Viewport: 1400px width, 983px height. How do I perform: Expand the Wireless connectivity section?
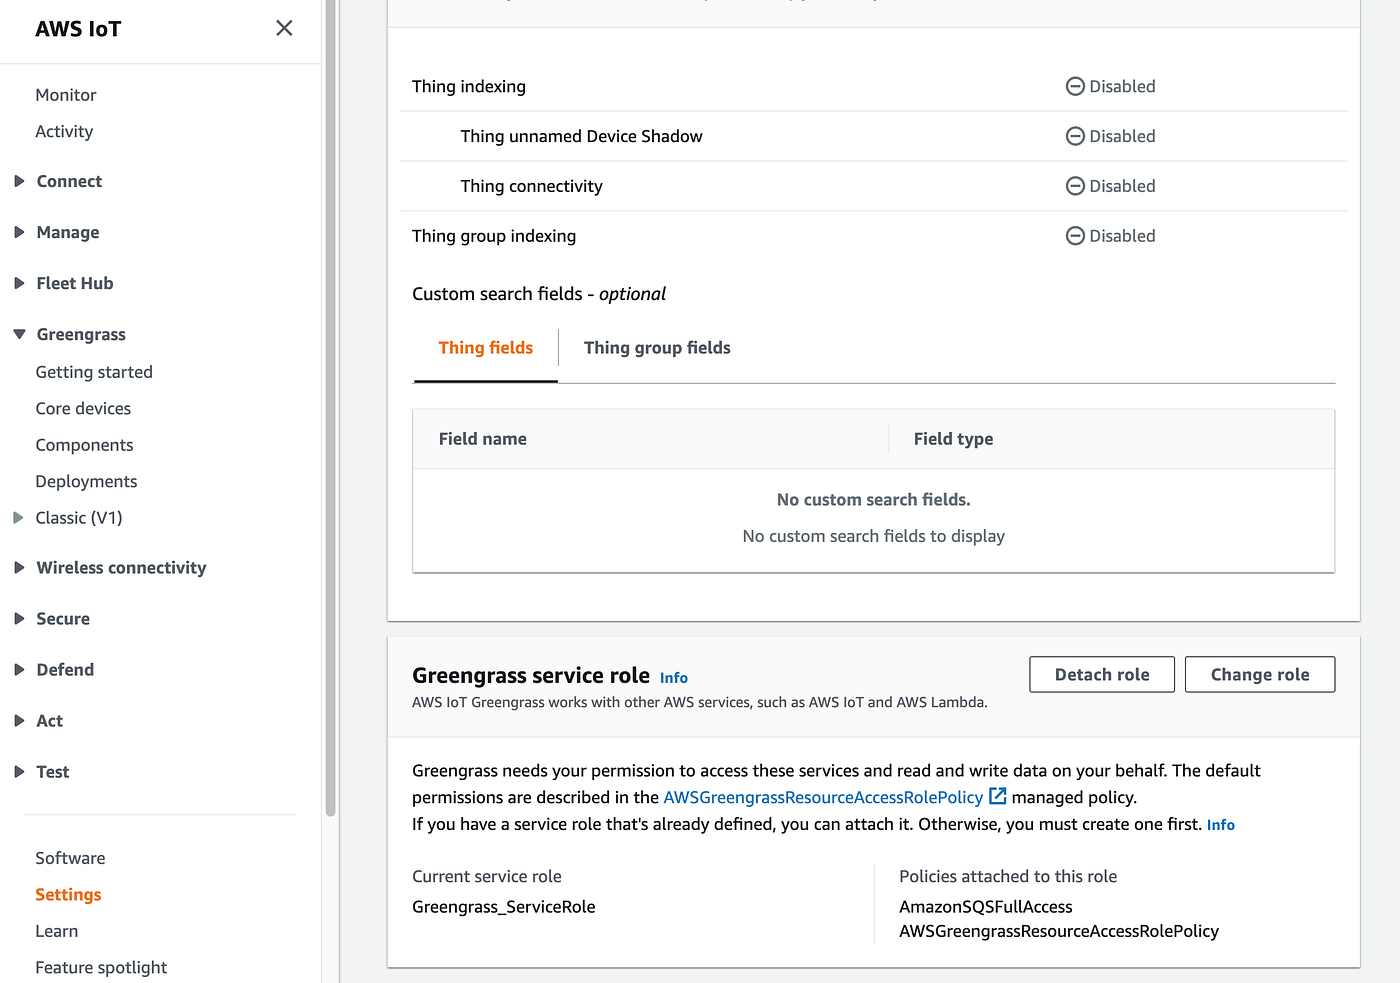coord(20,568)
